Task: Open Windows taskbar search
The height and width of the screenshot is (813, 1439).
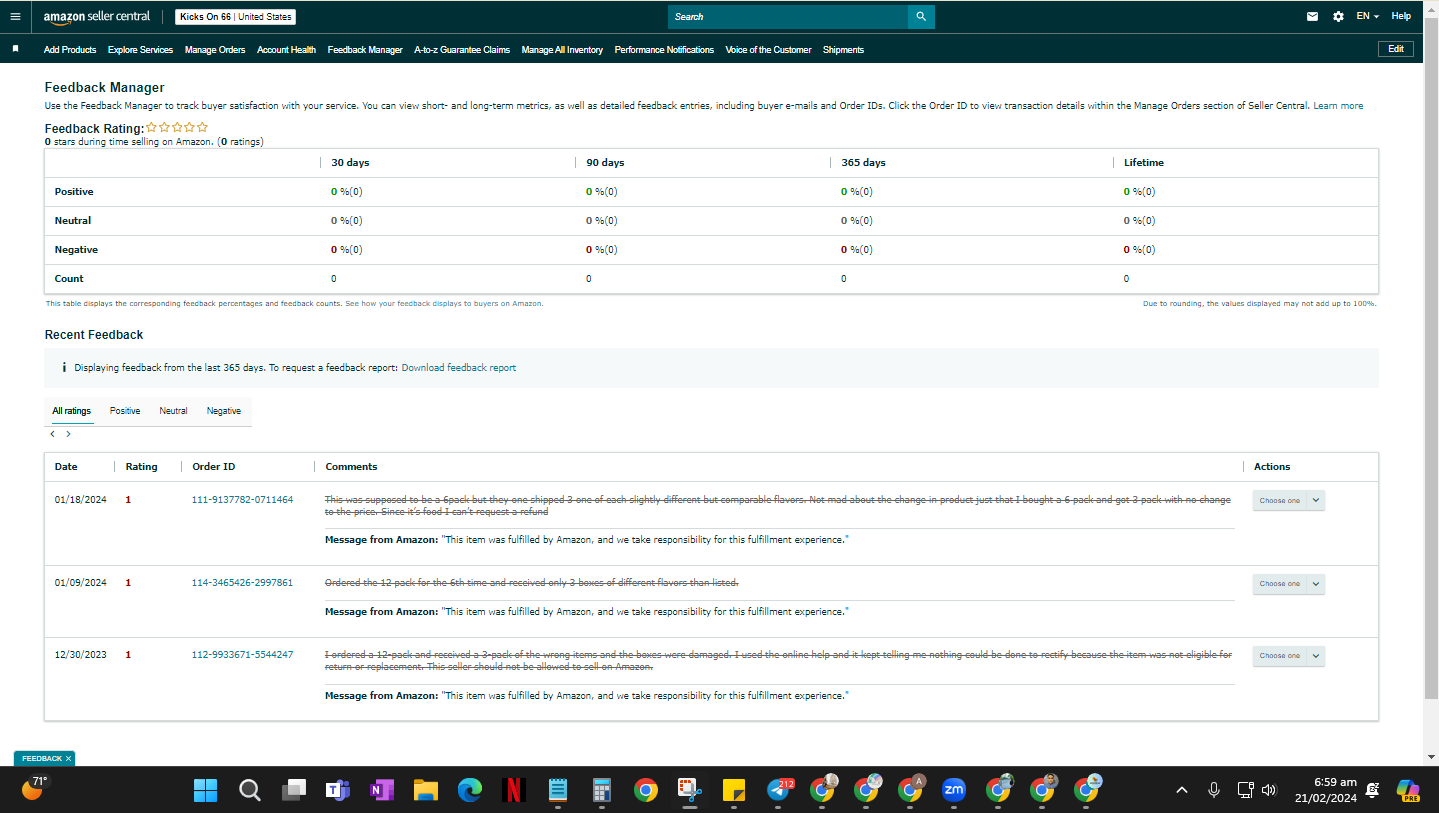Action: click(x=250, y=790)
